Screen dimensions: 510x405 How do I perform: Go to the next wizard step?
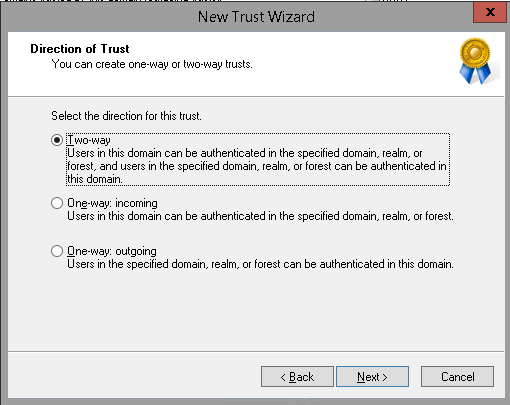372,377
